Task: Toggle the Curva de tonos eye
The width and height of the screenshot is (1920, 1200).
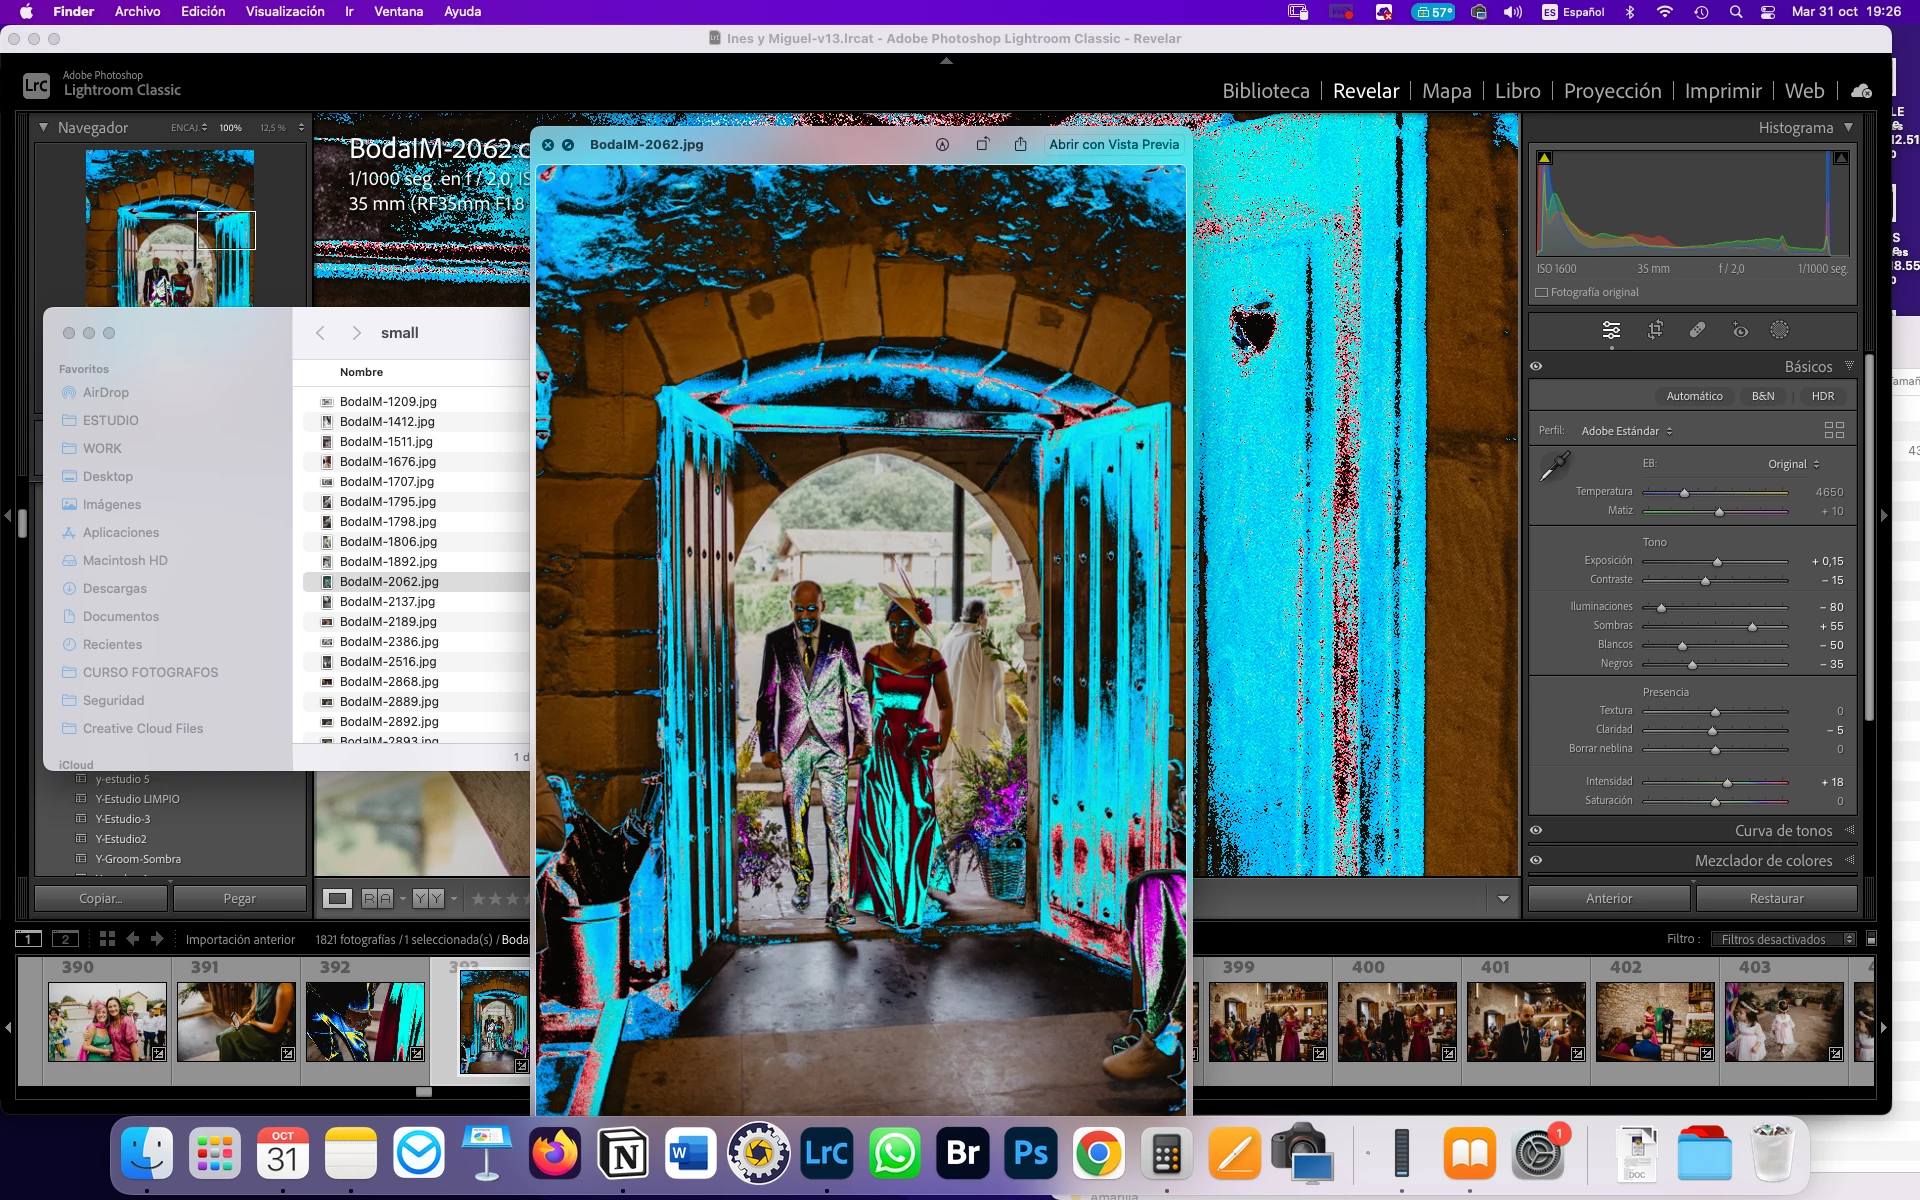Action: [1536, 830]
